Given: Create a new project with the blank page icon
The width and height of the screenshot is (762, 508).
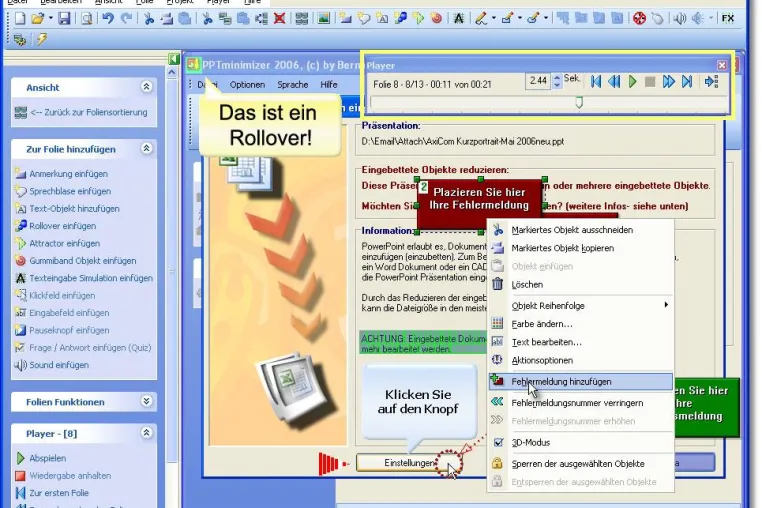Looking at the screenshot, I should 20,18.
